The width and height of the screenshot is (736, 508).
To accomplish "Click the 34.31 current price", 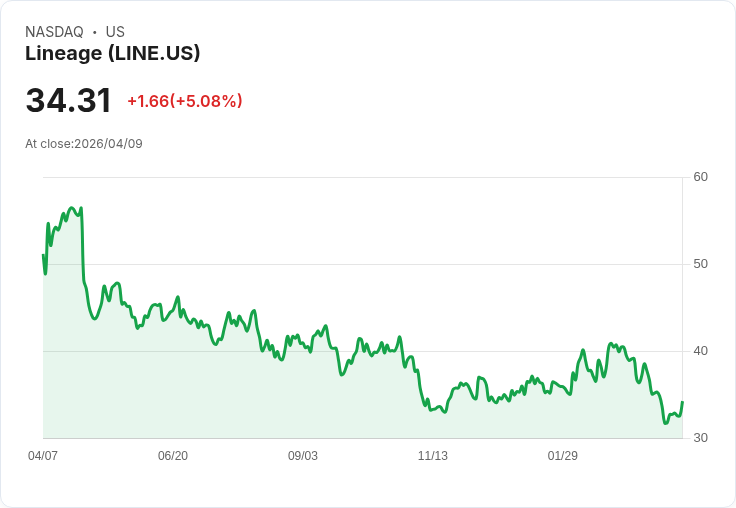I will click(68, 101).
